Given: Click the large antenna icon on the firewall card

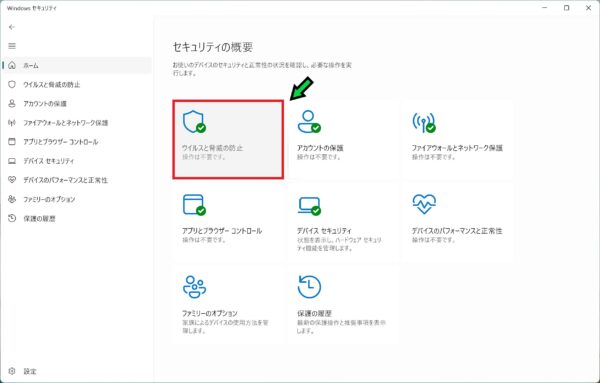Looking at the screenshot, I should [424, 122].
